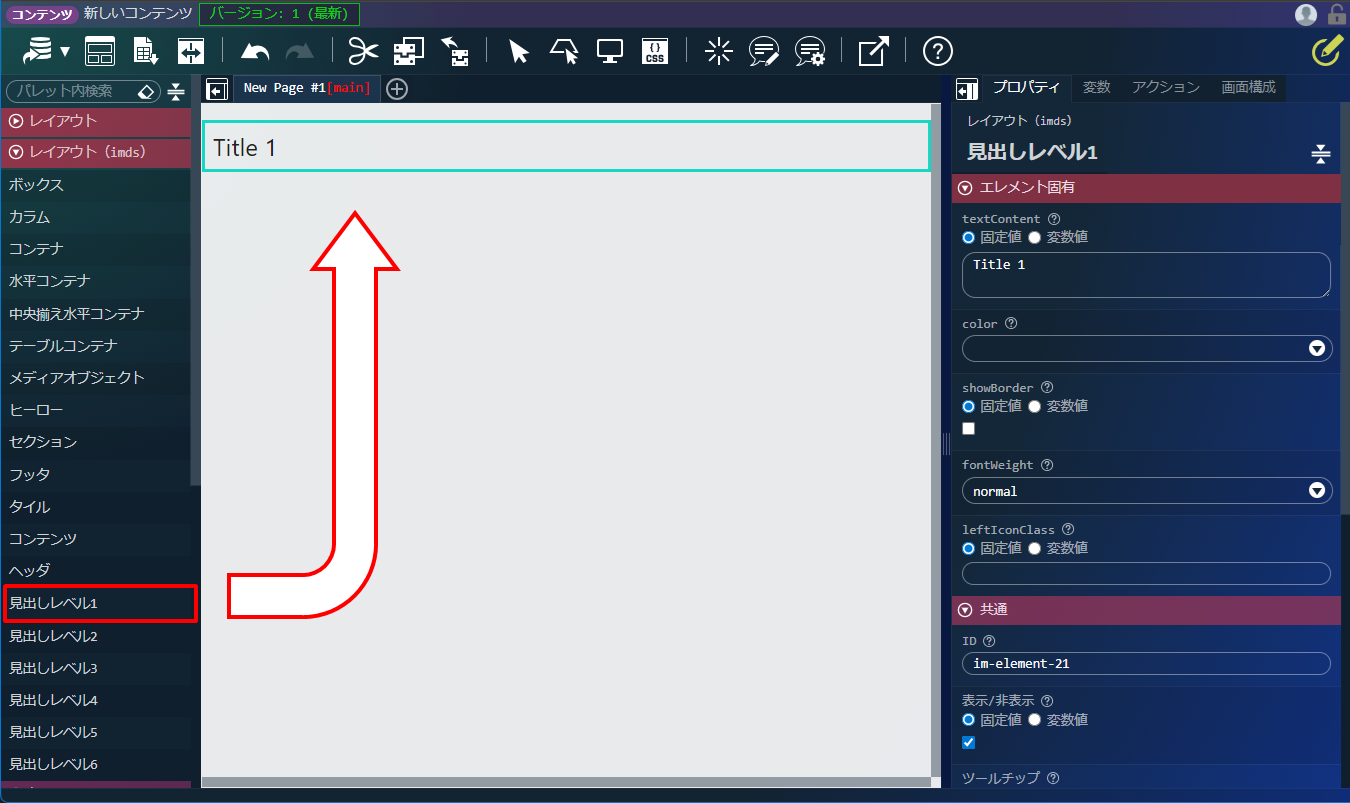Switch to the 画面構成 tab
1350x803 pixels.
(1249, 88)
